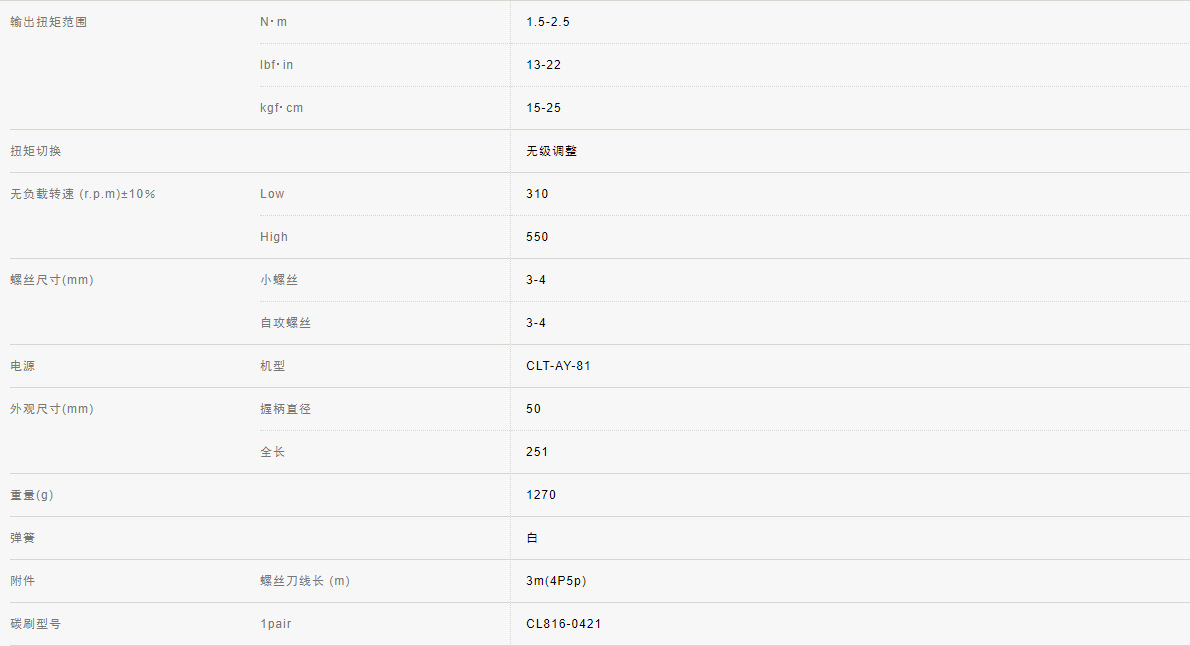Click the Low speed label

point(272,194)
